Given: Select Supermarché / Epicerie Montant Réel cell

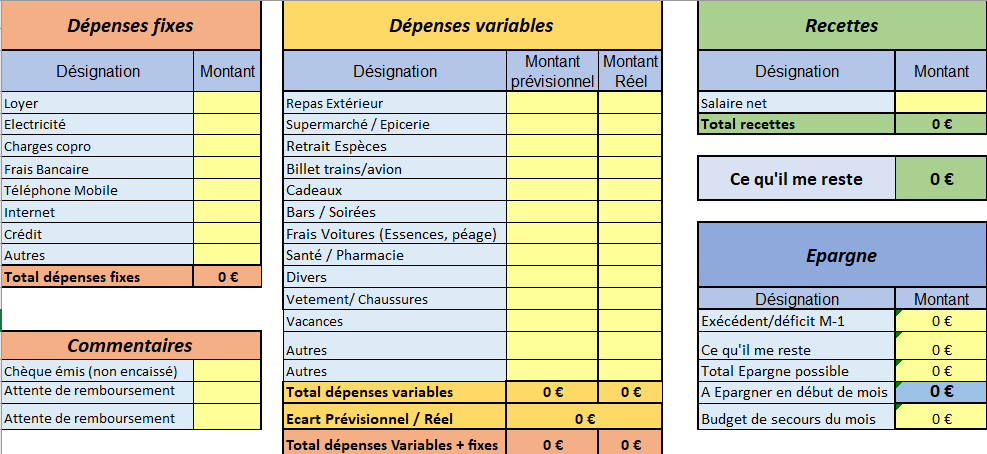Looking at the screenshot, I should coord(630,124).
